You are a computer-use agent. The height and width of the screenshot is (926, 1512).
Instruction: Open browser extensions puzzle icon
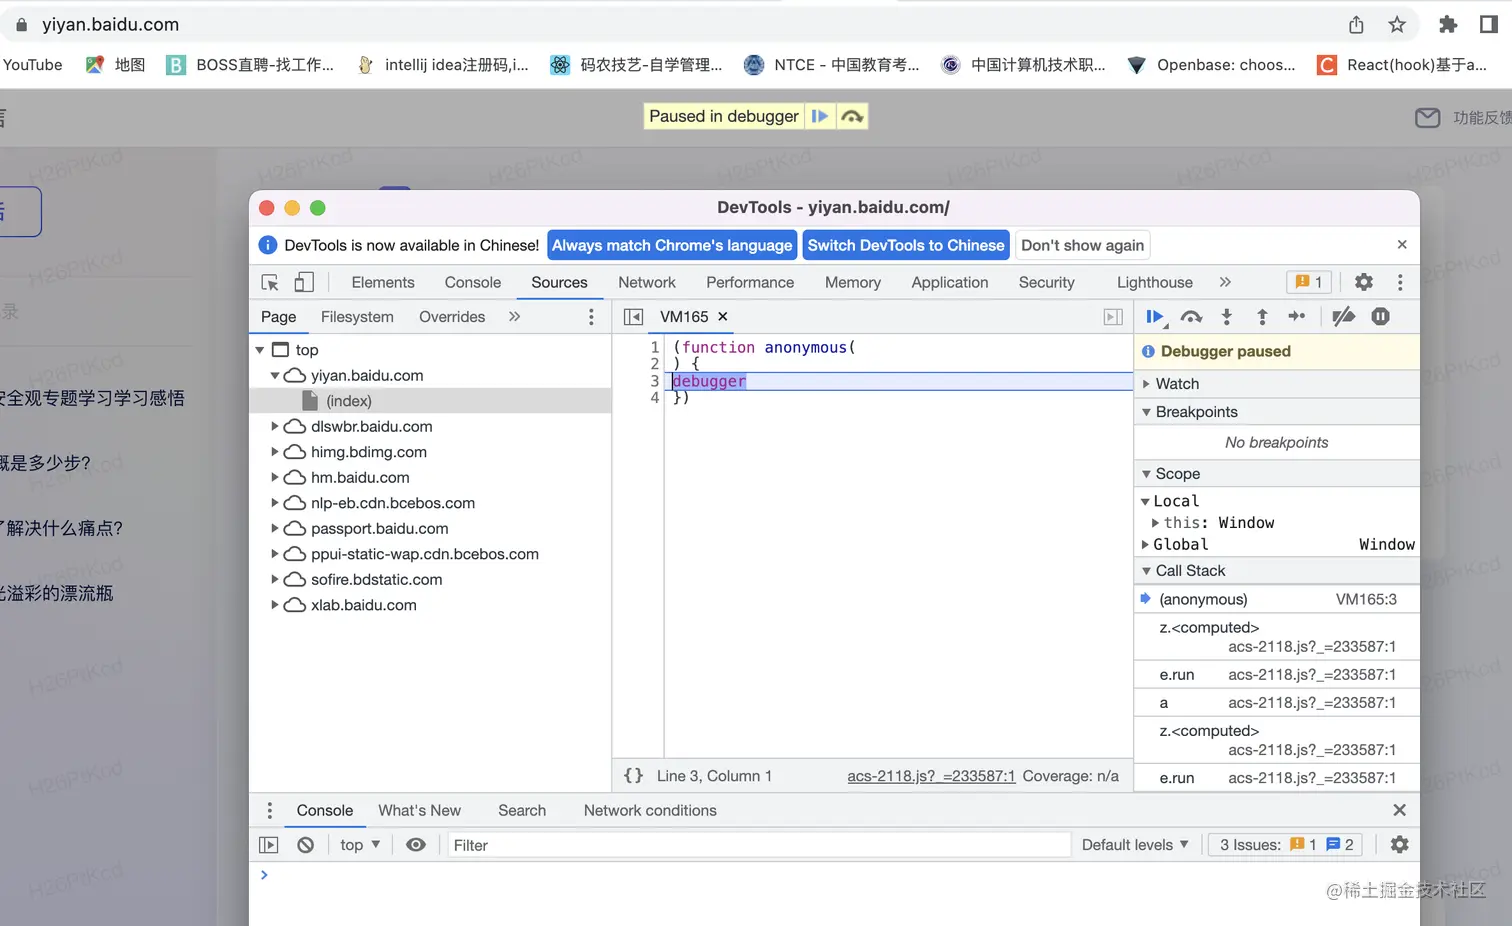tap(1448, 25)
